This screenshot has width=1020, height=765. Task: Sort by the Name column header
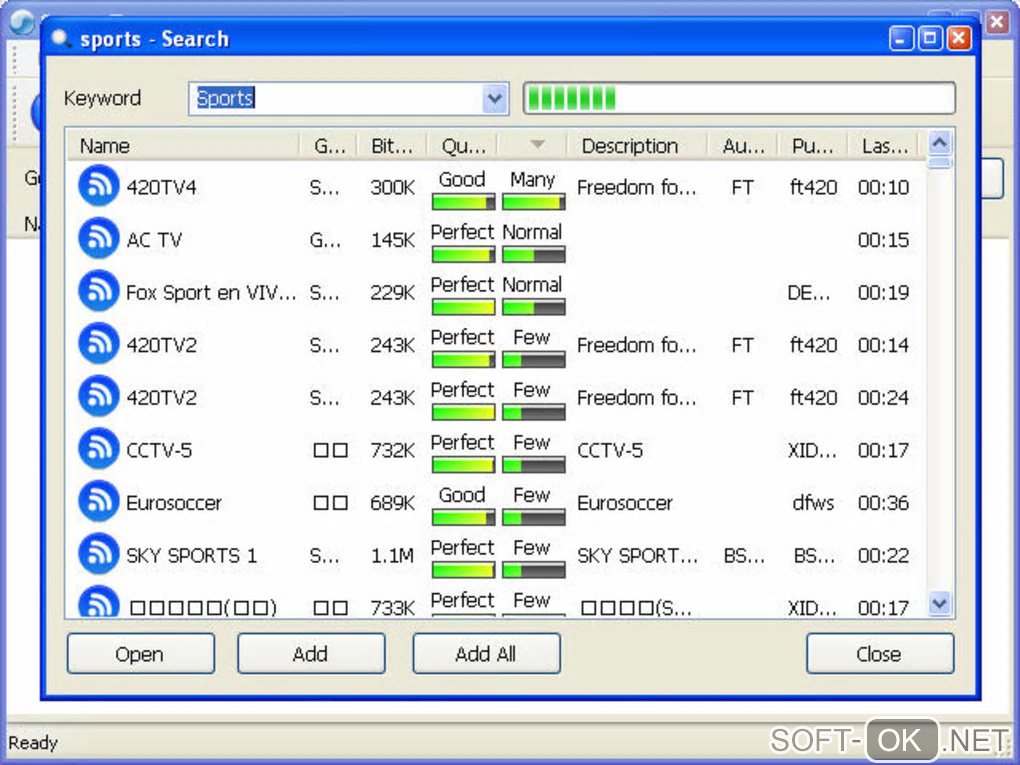pyautogui.click(x=183, y=146)
